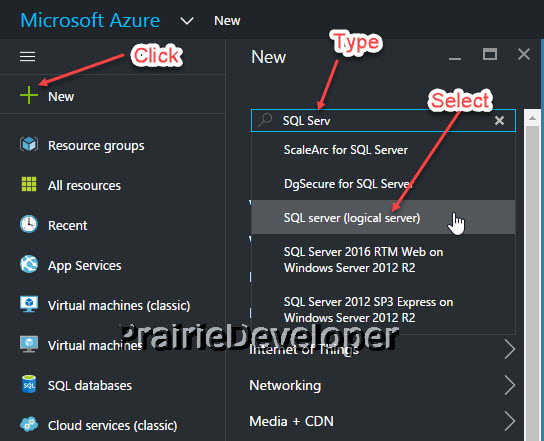Click the Microsoft Azure logo text
Image resolution: width=544 pixels, height=441 pixels.
coord(90,20)
